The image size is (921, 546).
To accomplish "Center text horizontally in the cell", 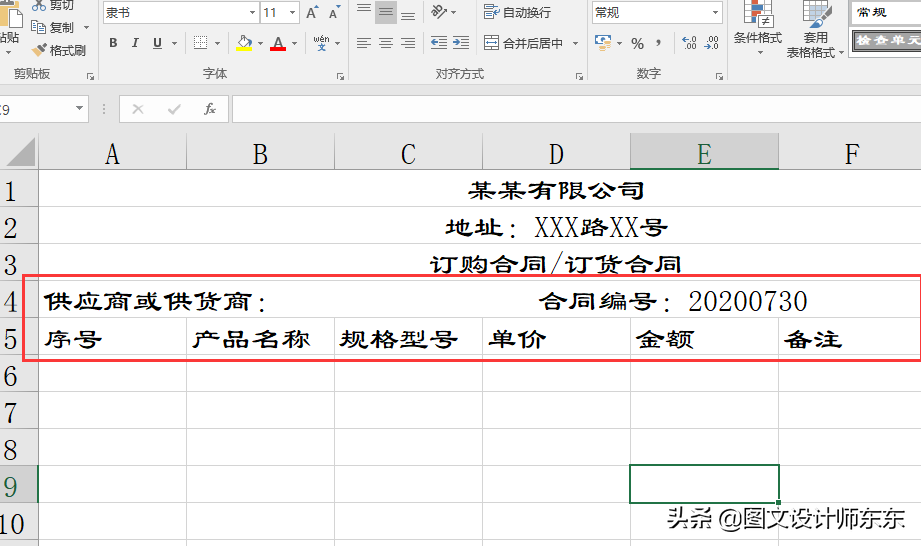I will tap(386, 43).
